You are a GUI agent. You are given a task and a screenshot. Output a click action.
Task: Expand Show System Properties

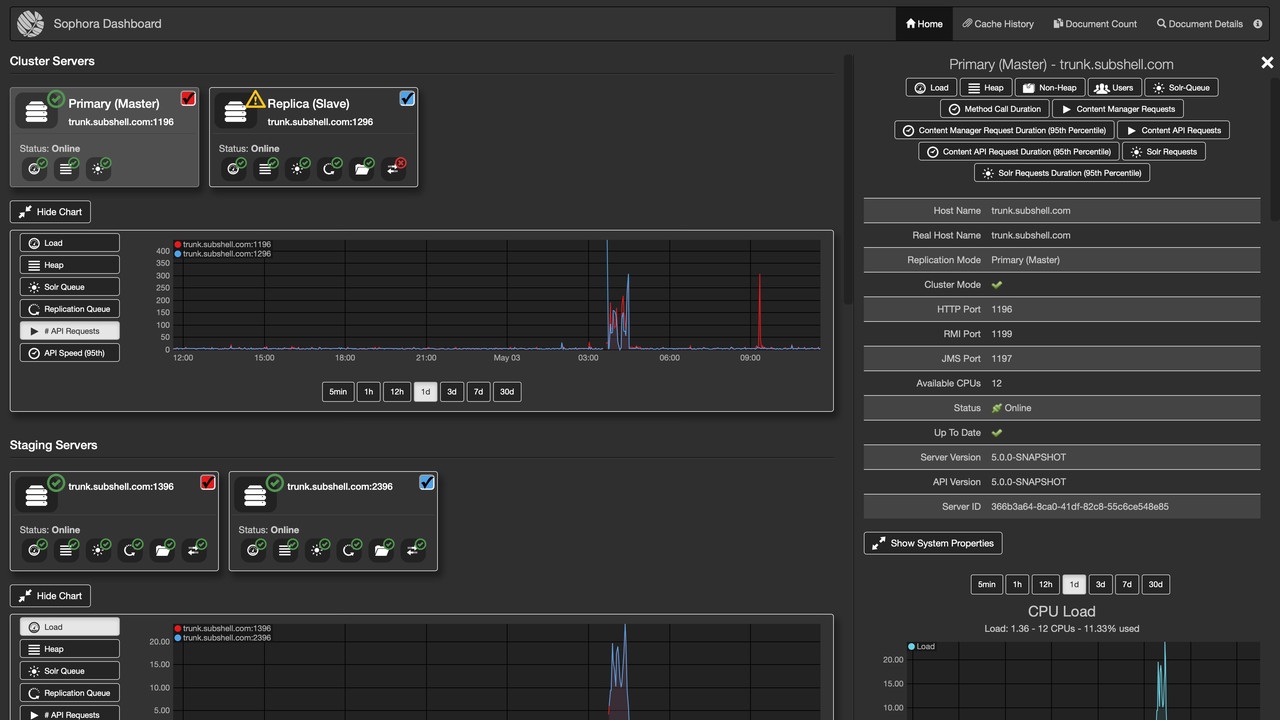[932, 543]
